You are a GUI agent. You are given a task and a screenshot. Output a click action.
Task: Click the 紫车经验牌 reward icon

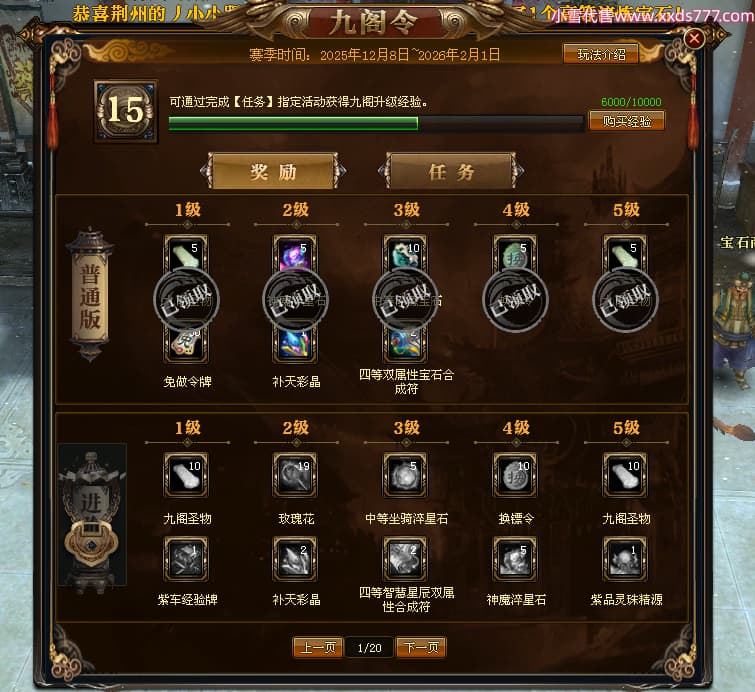(186, 559)
